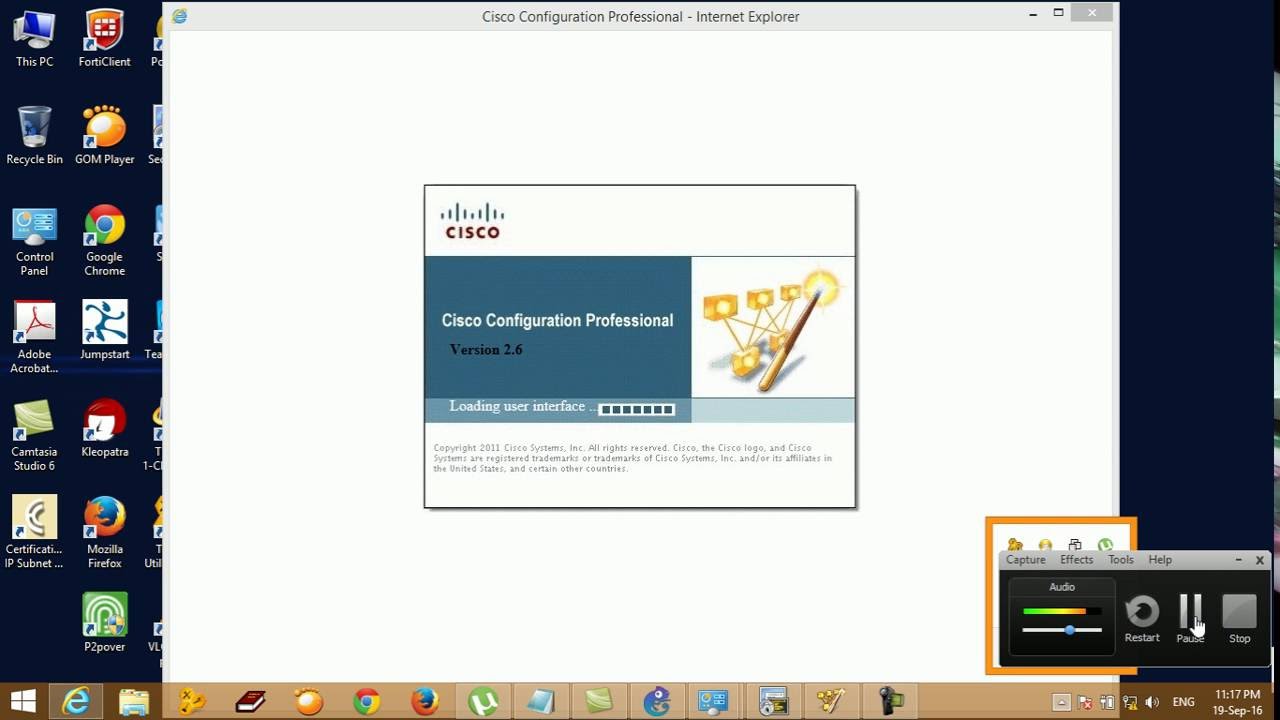Open Certification IP Subnet desktop file

[x=34, y=532]
